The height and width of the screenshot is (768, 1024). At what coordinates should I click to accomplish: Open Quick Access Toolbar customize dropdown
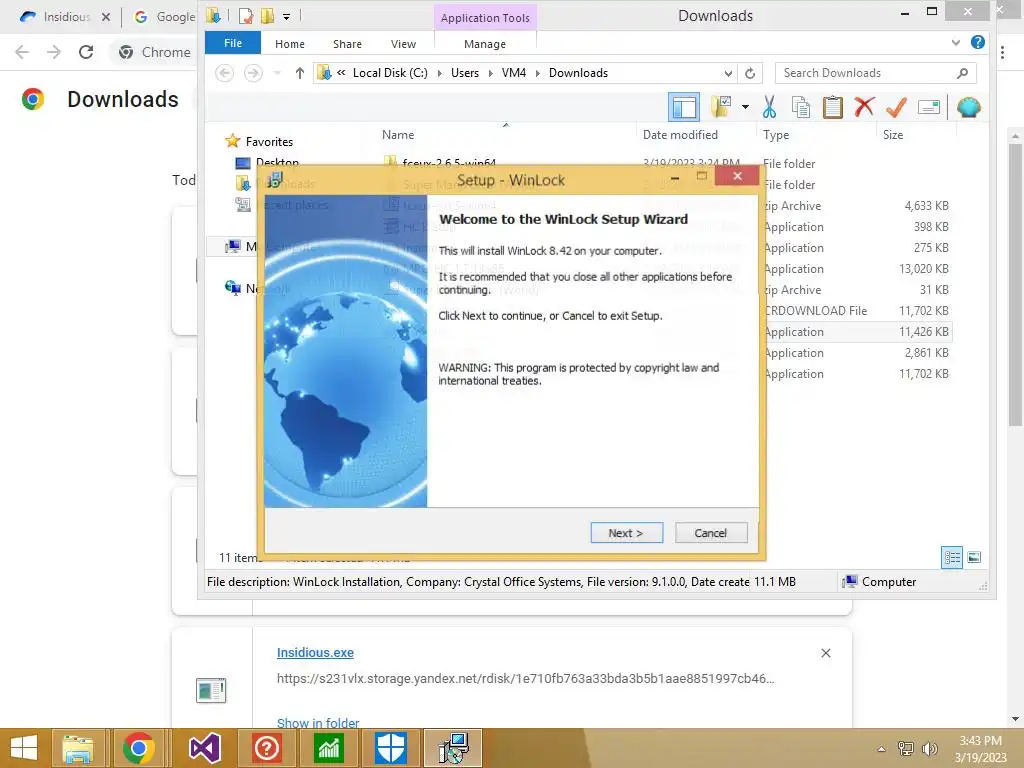(x=286, y=16)
